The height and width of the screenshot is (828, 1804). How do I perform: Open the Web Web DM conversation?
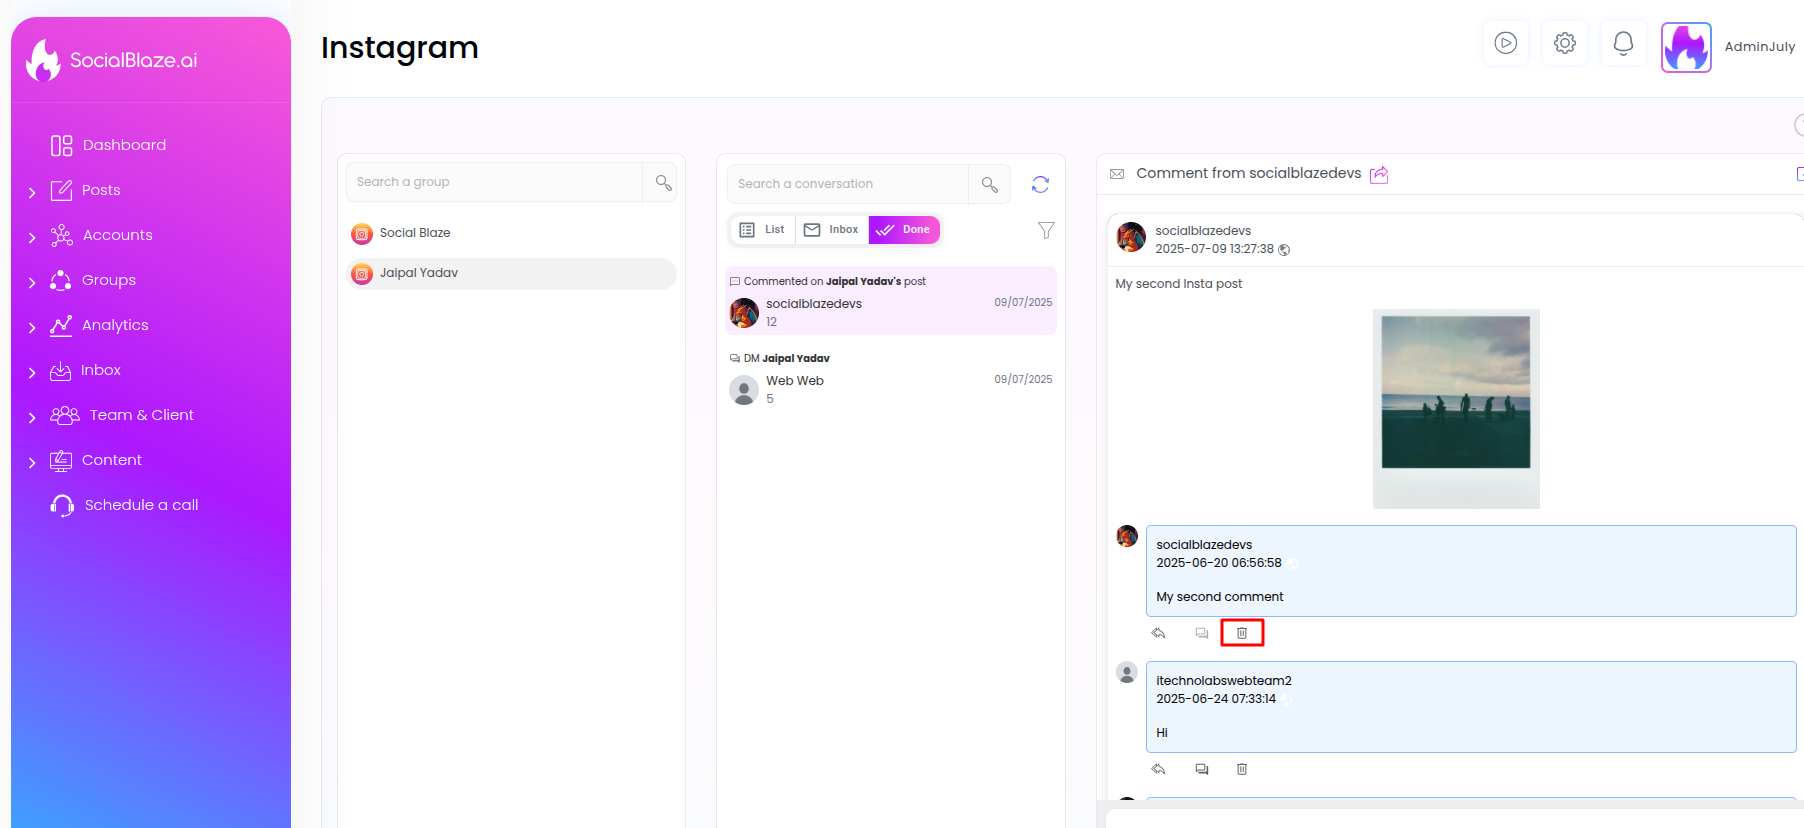tap(891, 378)
